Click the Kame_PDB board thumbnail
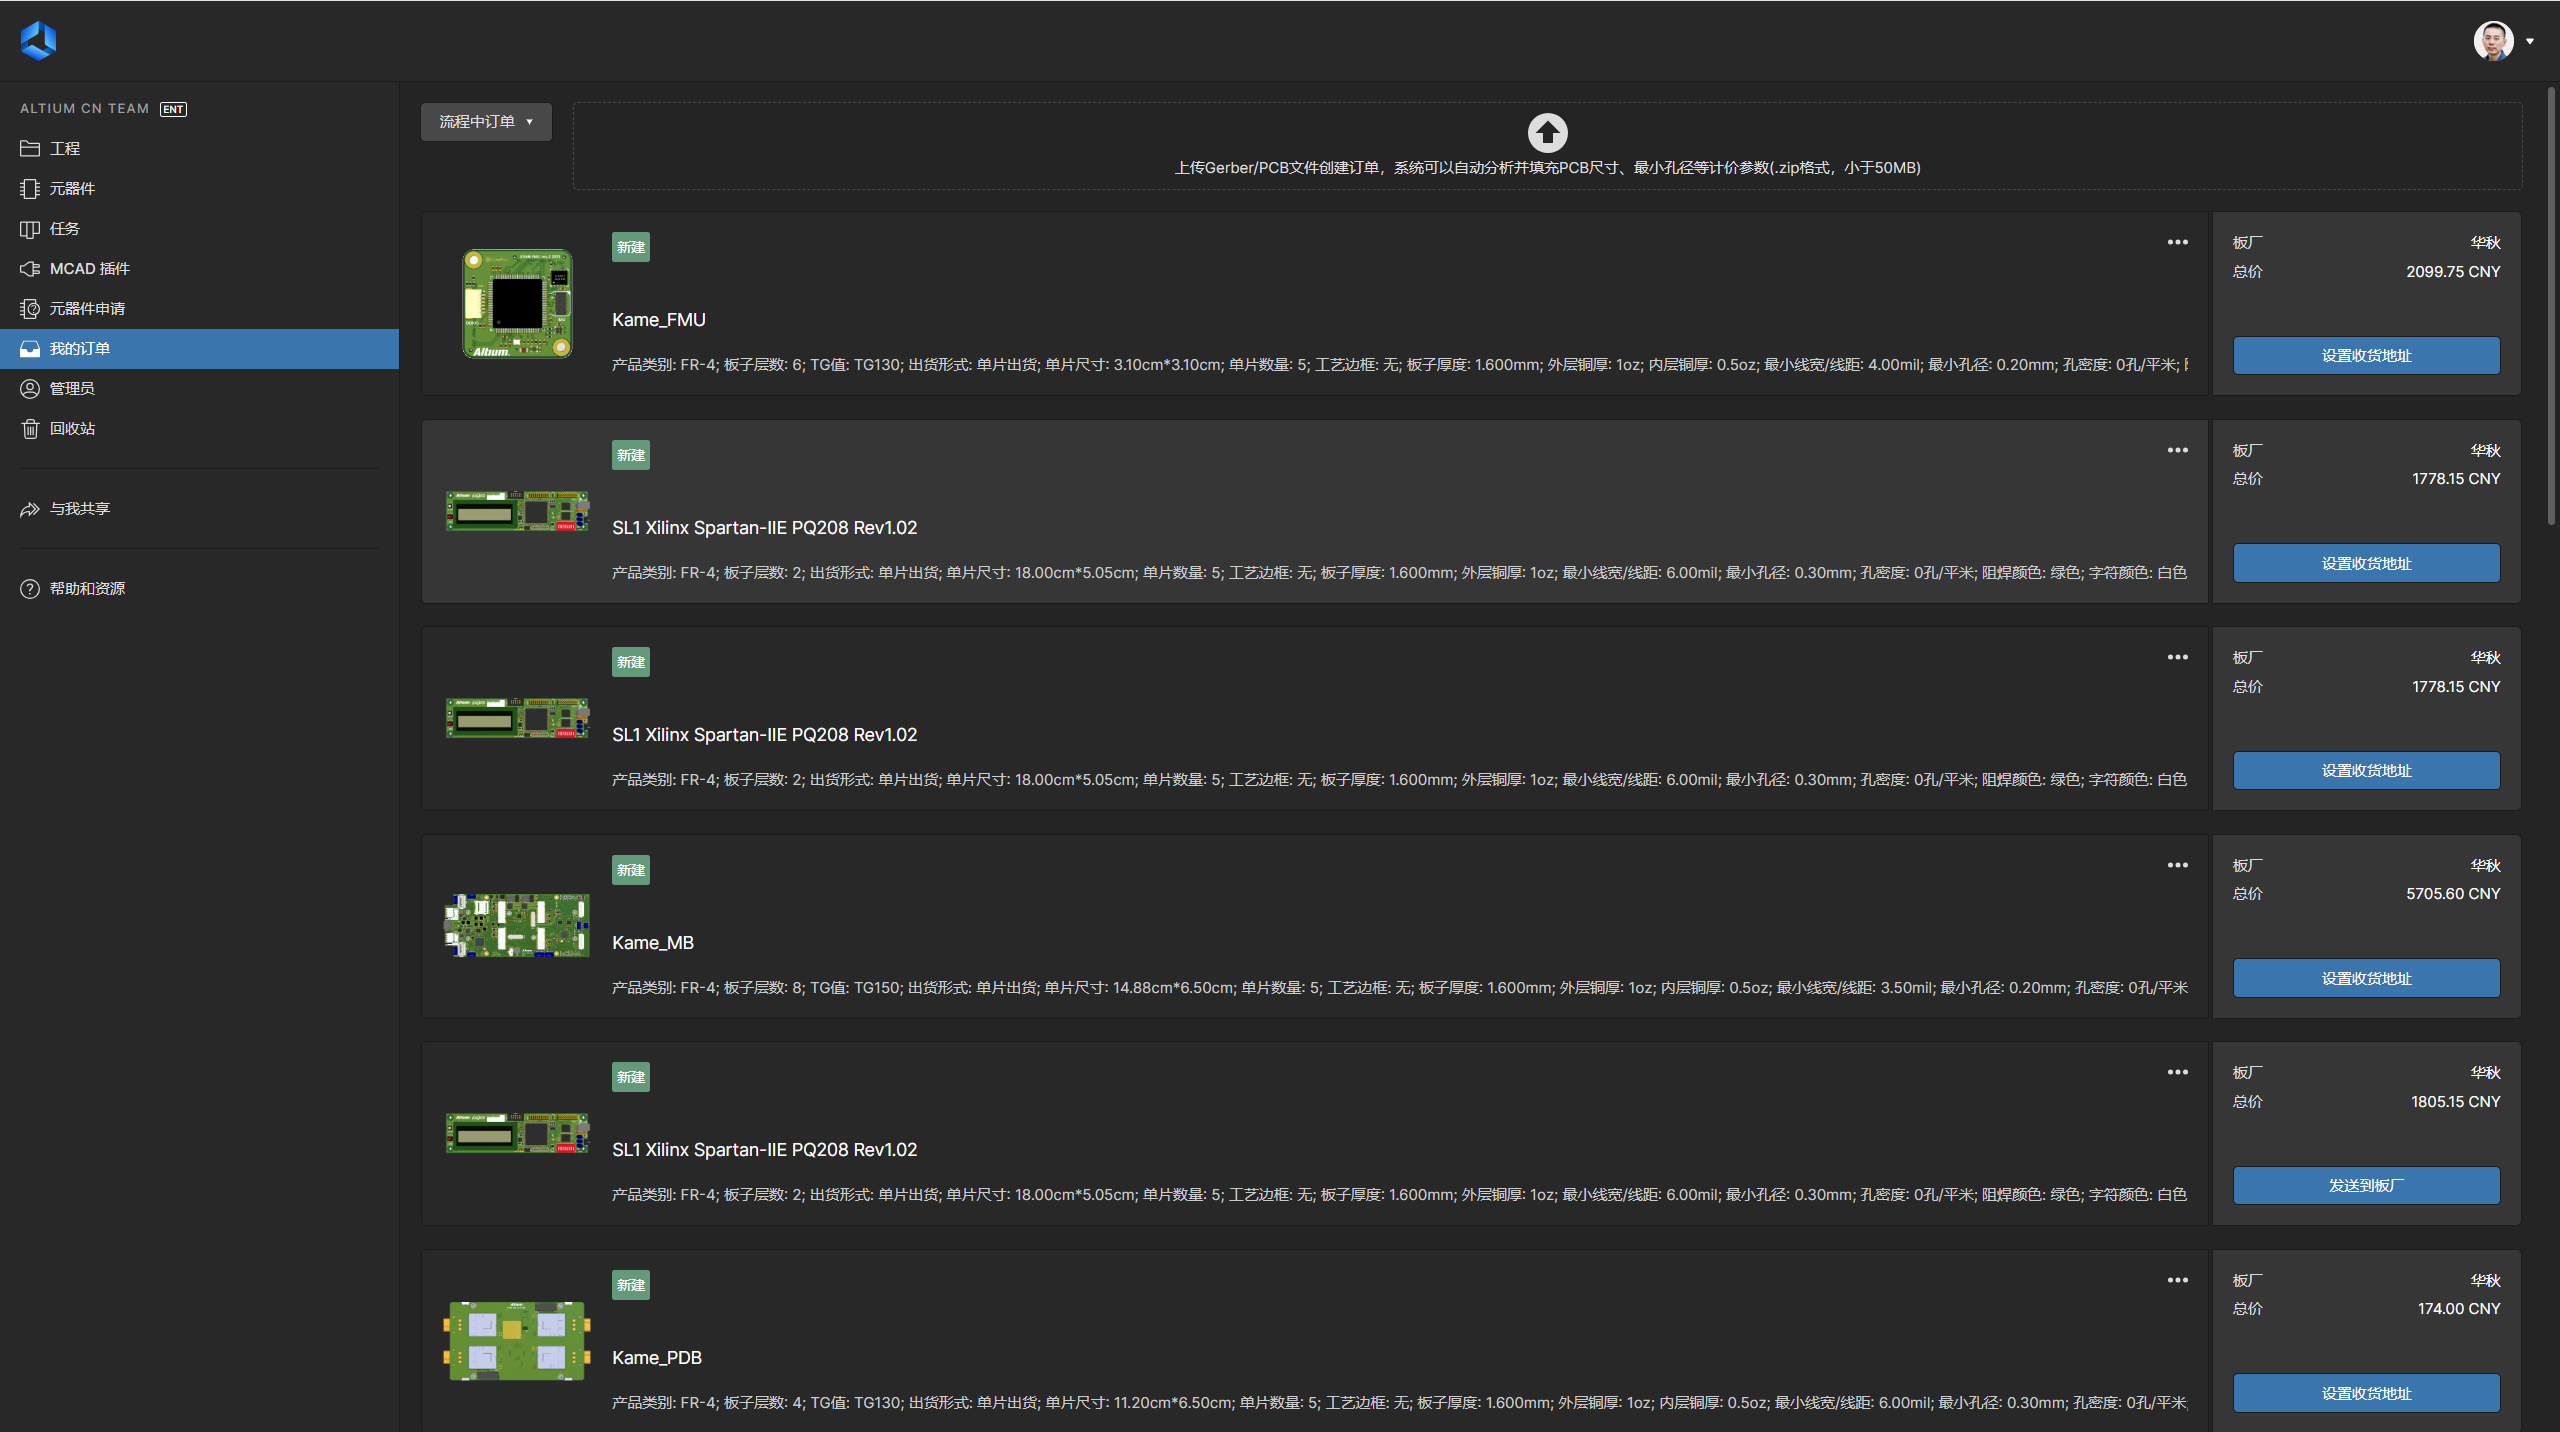The height and width of the screenshot is (1432, 2560). point(517,1340)
